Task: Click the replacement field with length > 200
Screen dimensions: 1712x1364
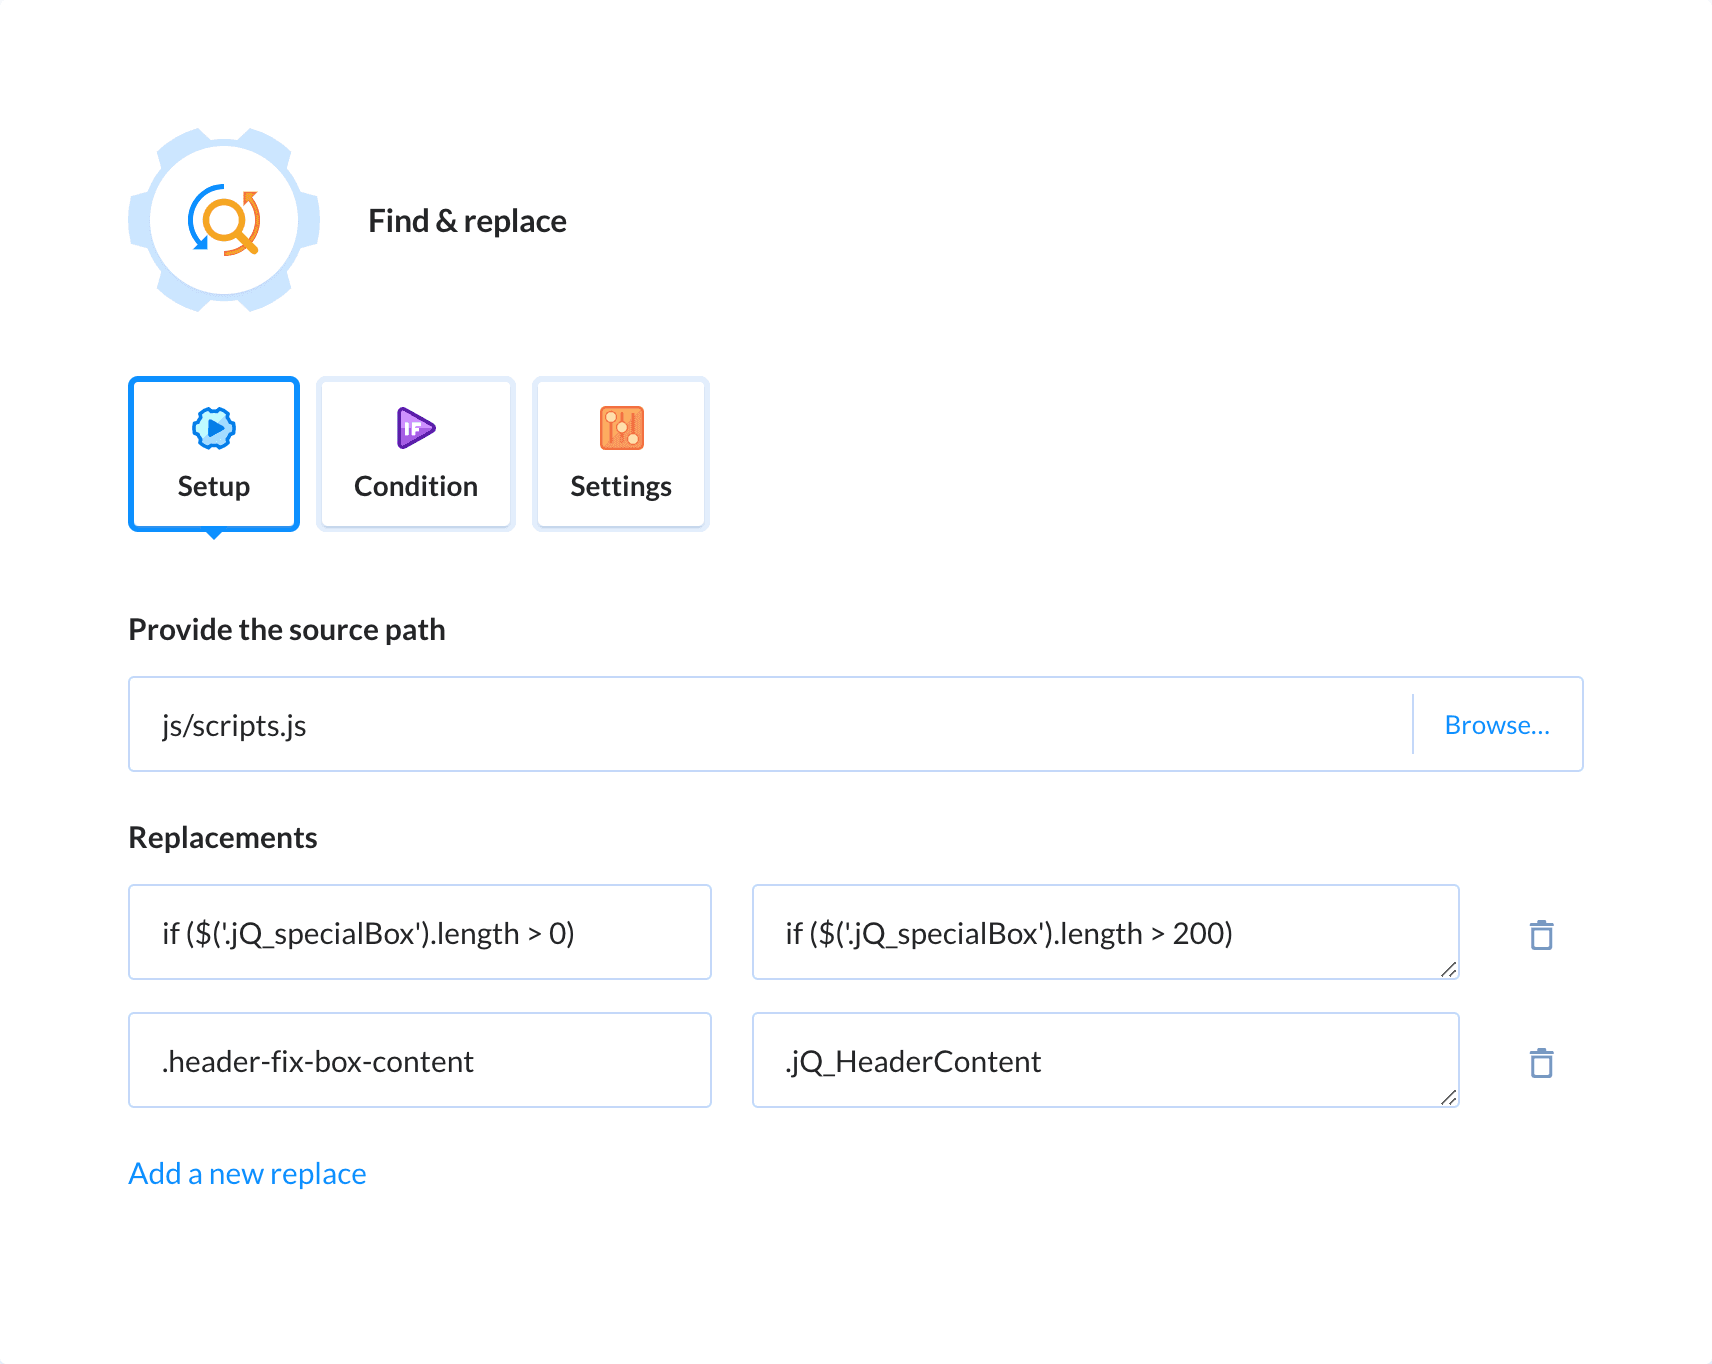Action: tap(1105, 932)
